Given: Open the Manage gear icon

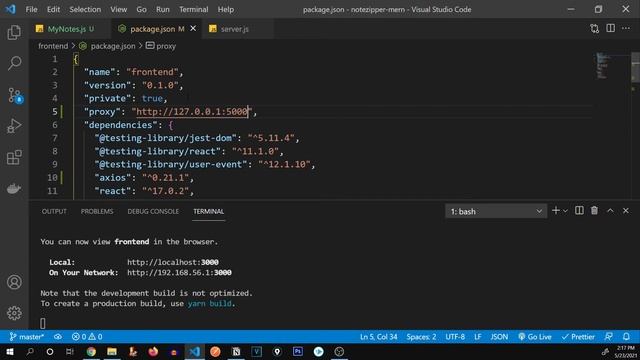Looking at the screenshot, I should [x=14, y=313].
